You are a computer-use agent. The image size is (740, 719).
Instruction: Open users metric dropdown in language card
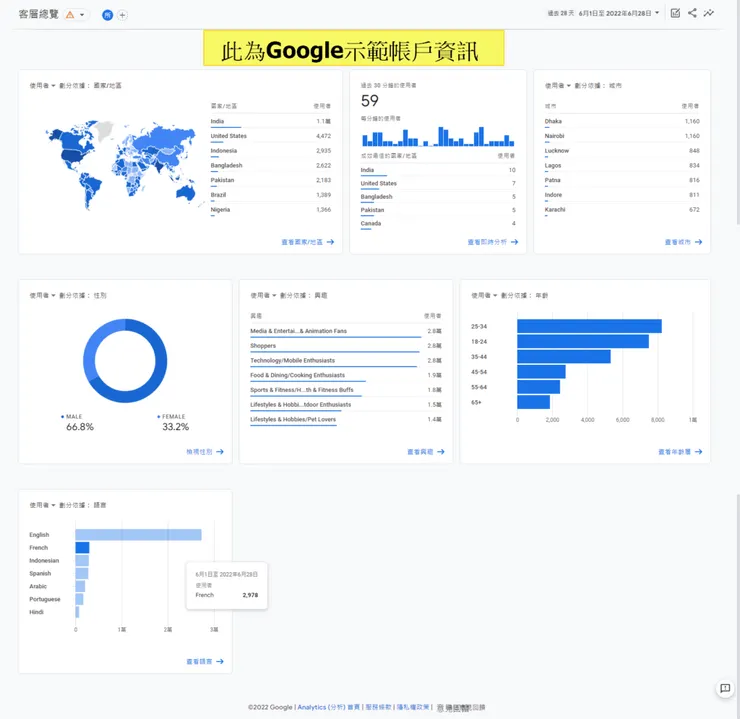click(x=42, y=505)
